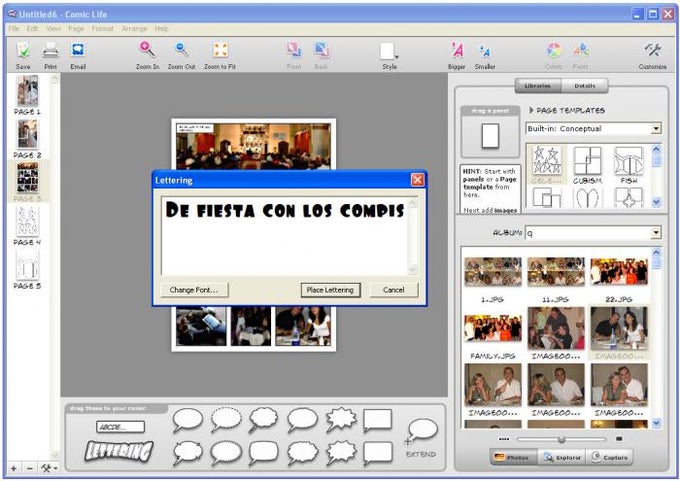
Task: Open the Arrange menu
Action: click(134, 29)
